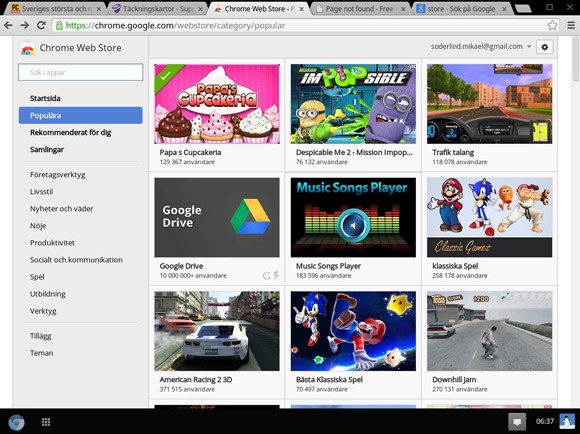This screenshot has width=580, height=434.
Task: Click the 06:37 clock in the tray
Action: [545, 421]
